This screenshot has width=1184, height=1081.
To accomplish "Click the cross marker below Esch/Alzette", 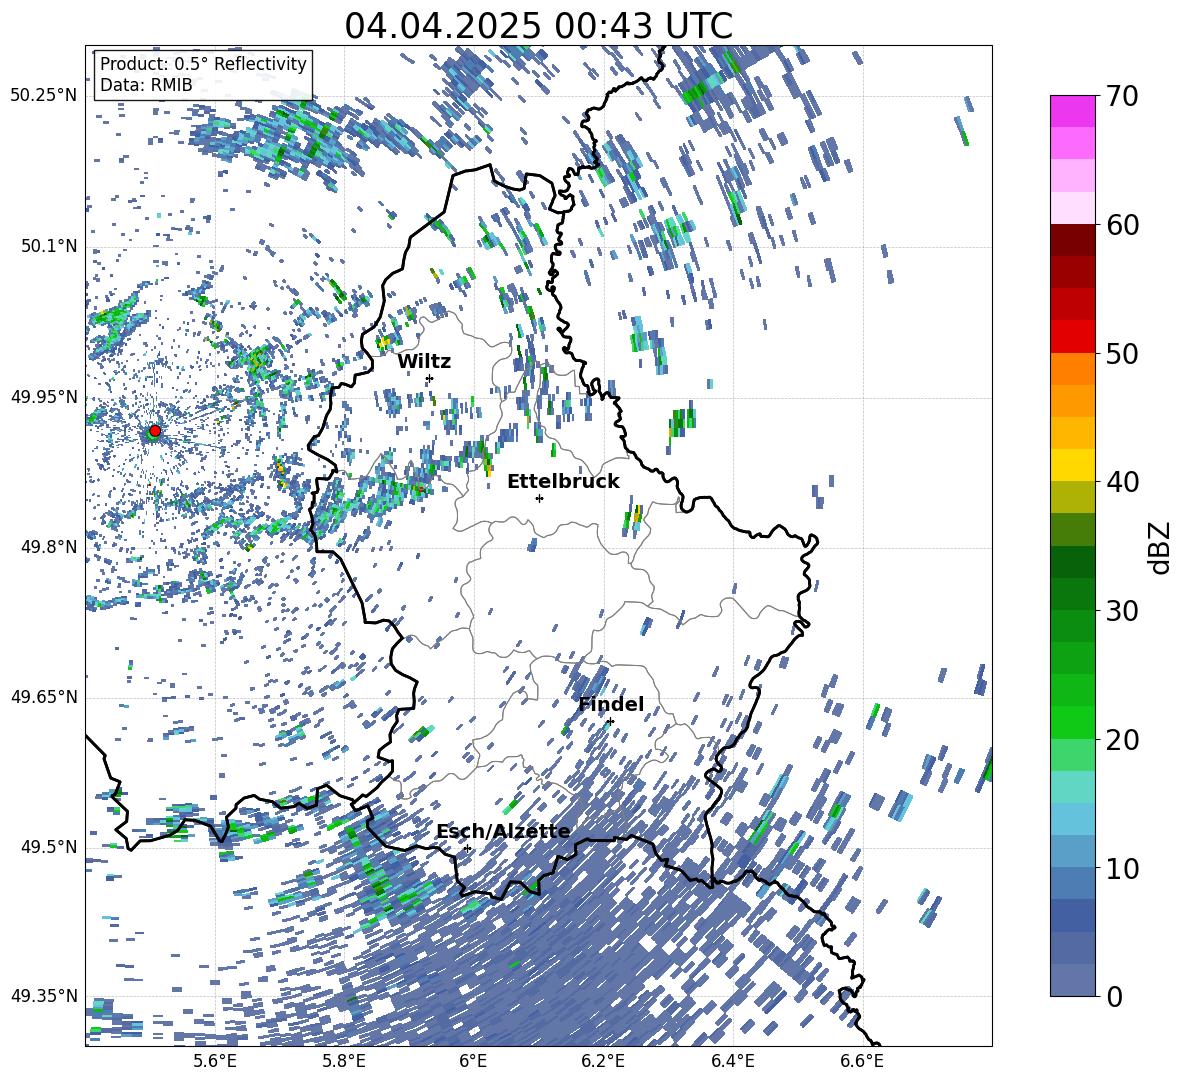I will [467, 848].
